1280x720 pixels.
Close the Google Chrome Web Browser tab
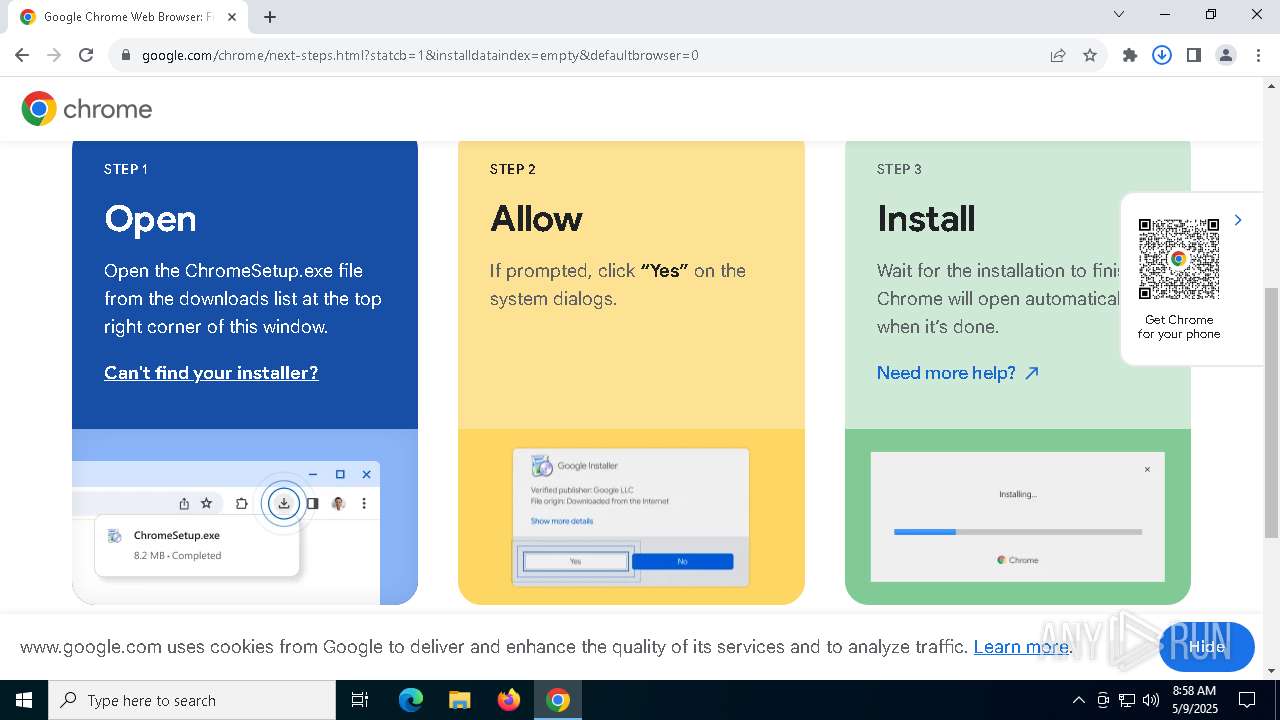(x=232, y=17)
